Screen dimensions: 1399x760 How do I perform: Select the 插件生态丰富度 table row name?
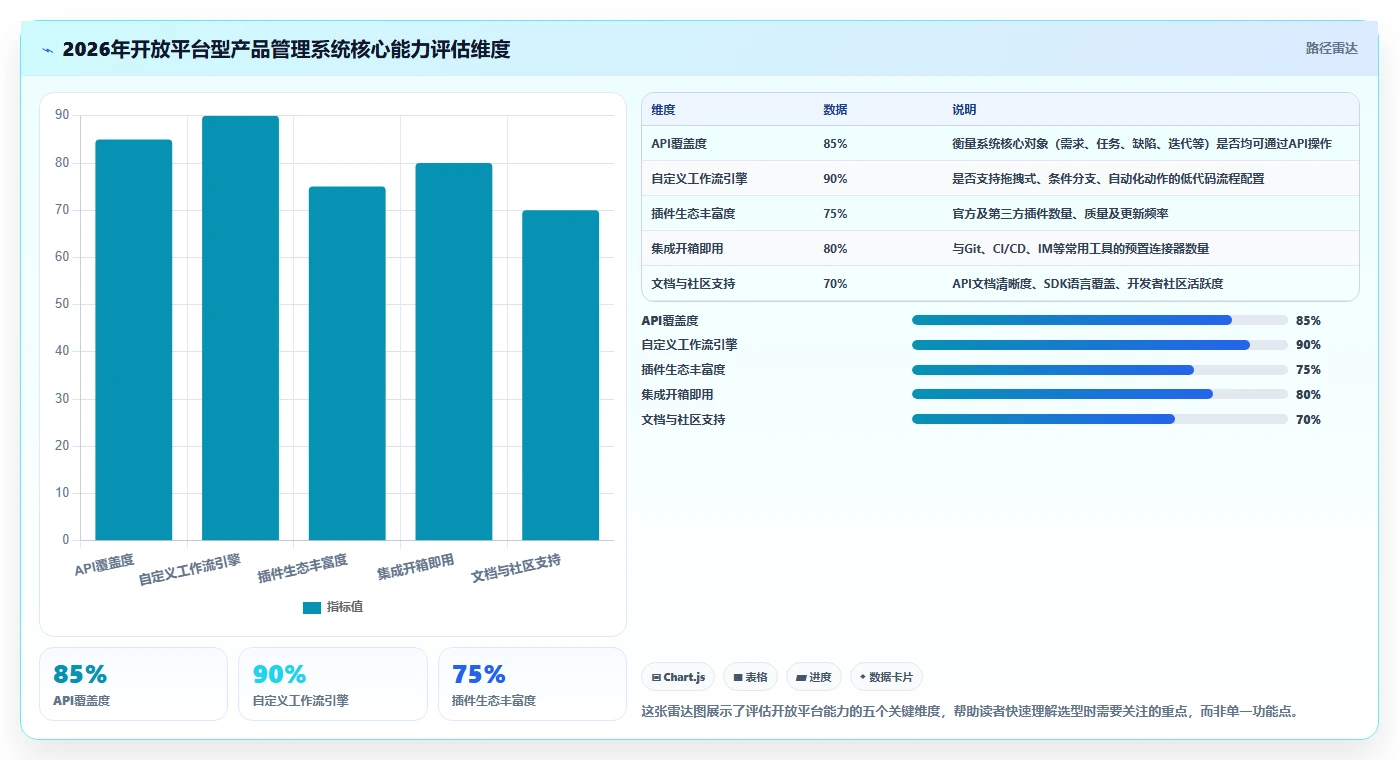(693, 213)
